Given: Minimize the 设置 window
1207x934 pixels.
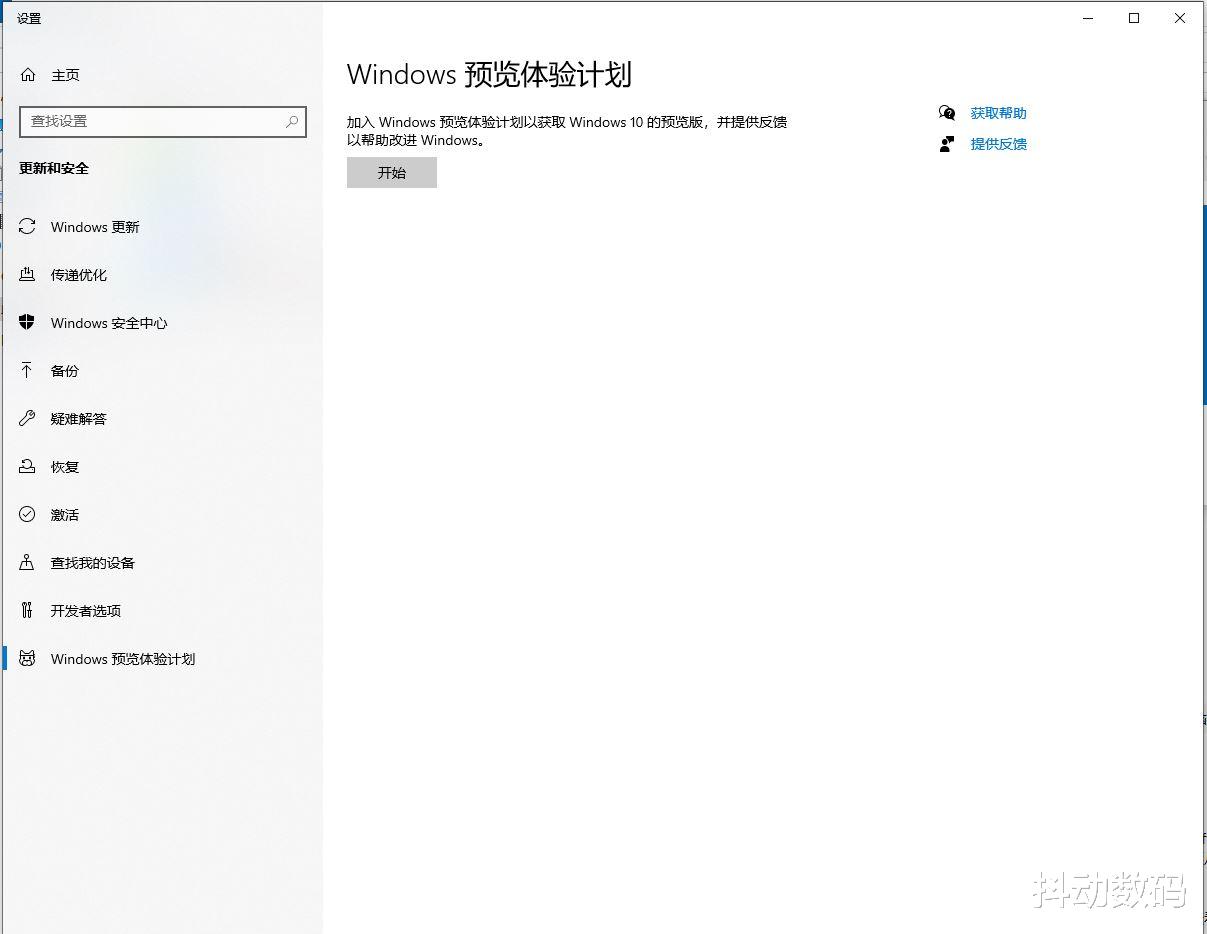Looking at the screenshot, I should coord(1088,18).
